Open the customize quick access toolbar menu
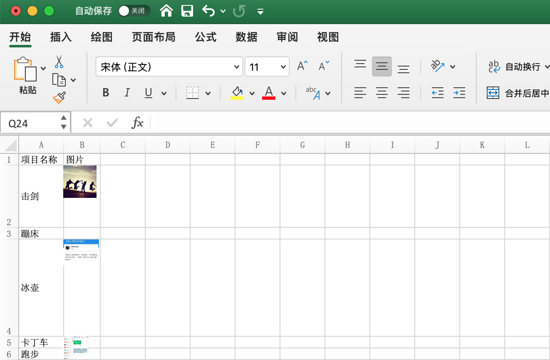 (260, 12)
